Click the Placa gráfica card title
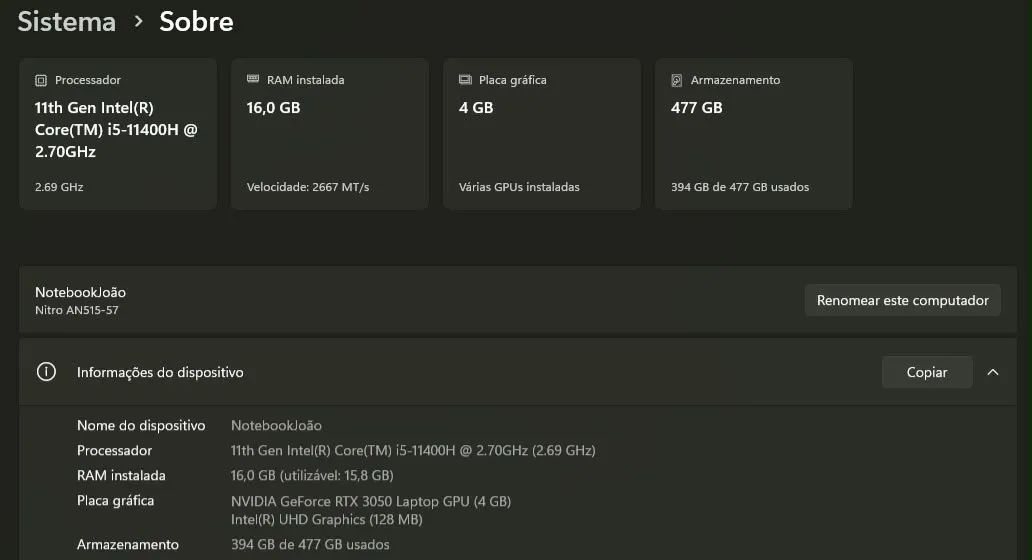Image resolution: width=1032 pixels, height=560 pixels. [x=513, y=80]
